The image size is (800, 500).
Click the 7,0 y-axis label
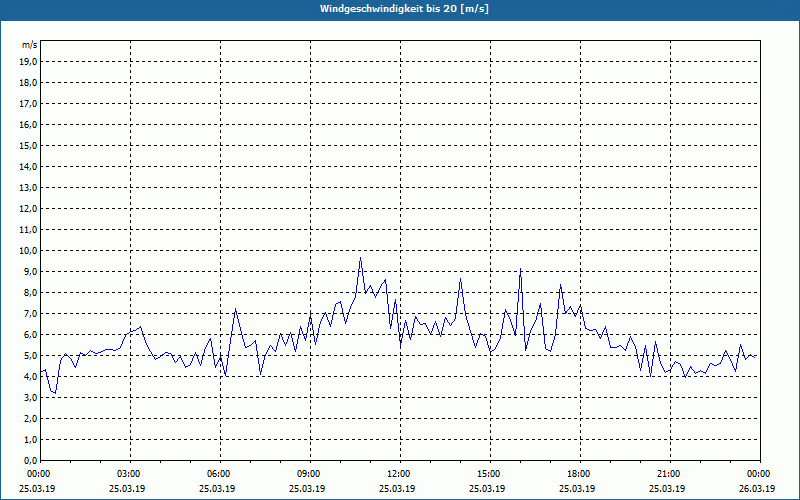[31, 313]
